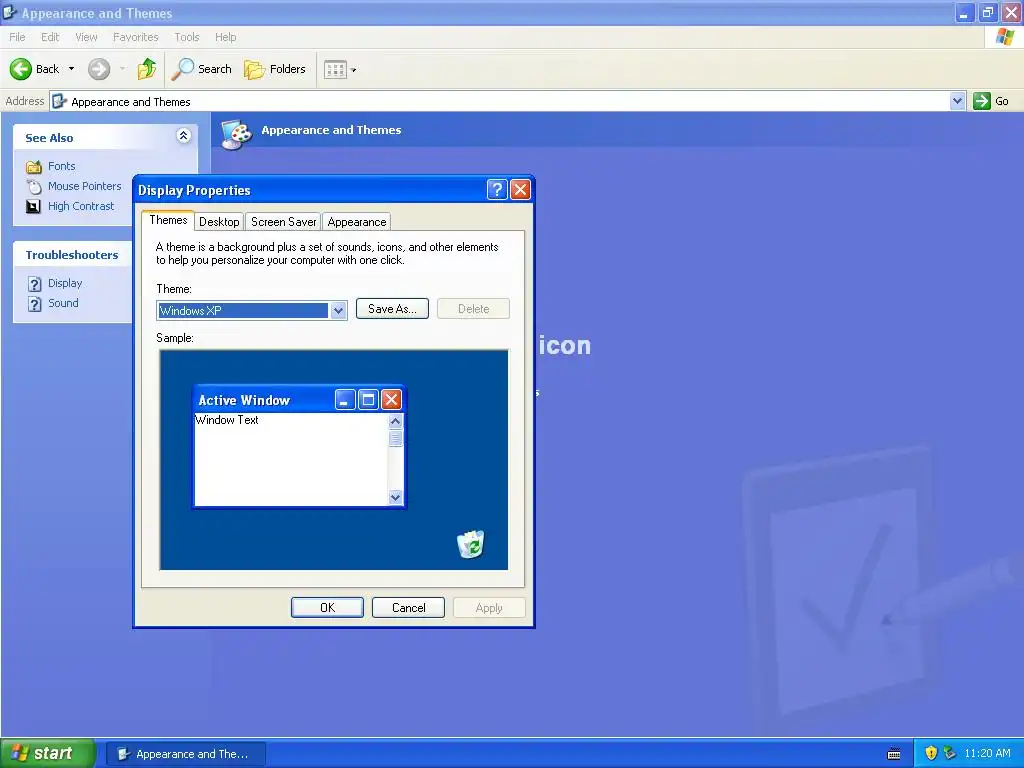
Task: Click the High Contrast icon
Action: 33,206
